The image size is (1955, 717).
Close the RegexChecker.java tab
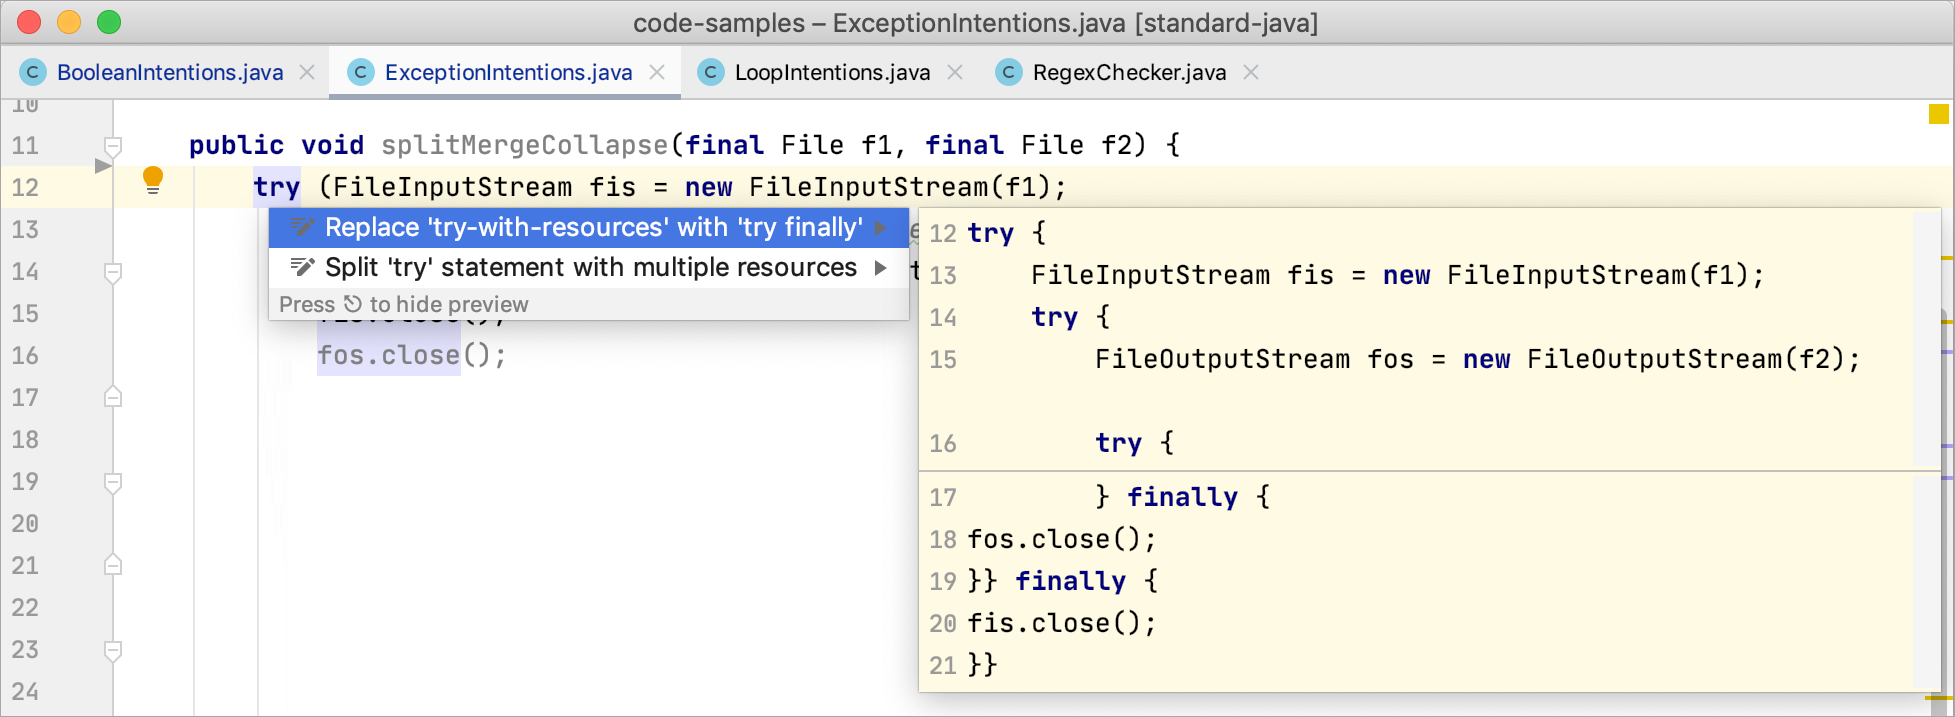(1251, 73)
